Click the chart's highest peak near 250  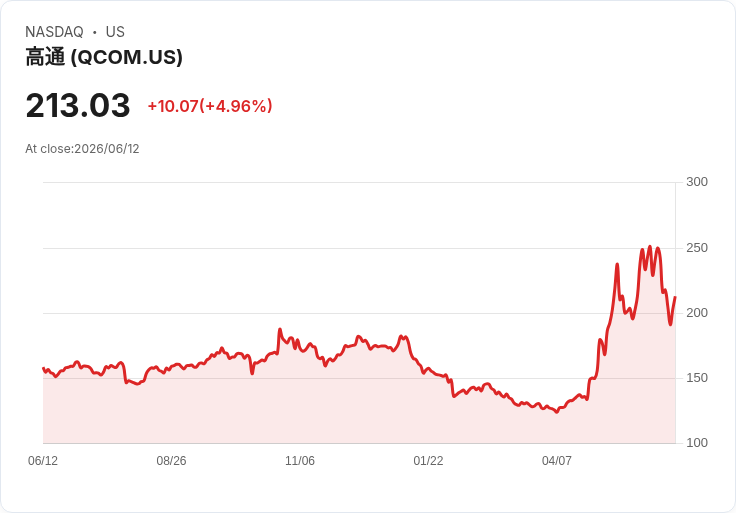coord(650,246)
